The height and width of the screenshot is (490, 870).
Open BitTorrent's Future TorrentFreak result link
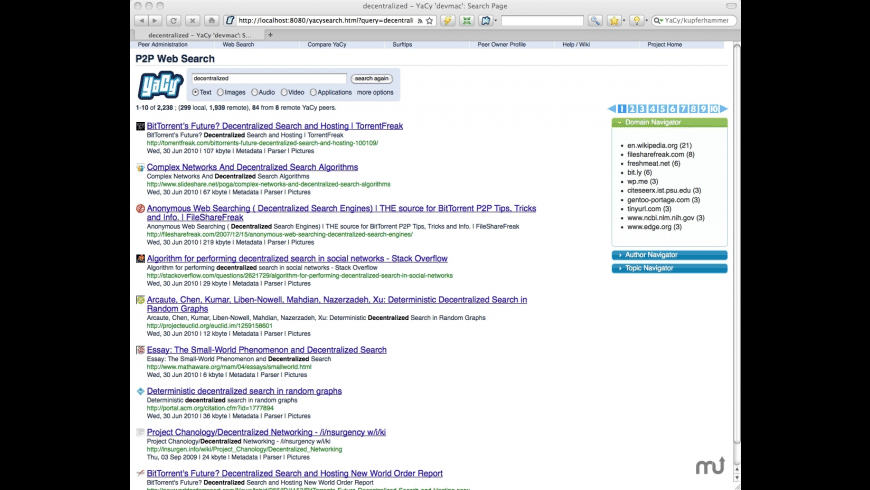coord(275,126)
